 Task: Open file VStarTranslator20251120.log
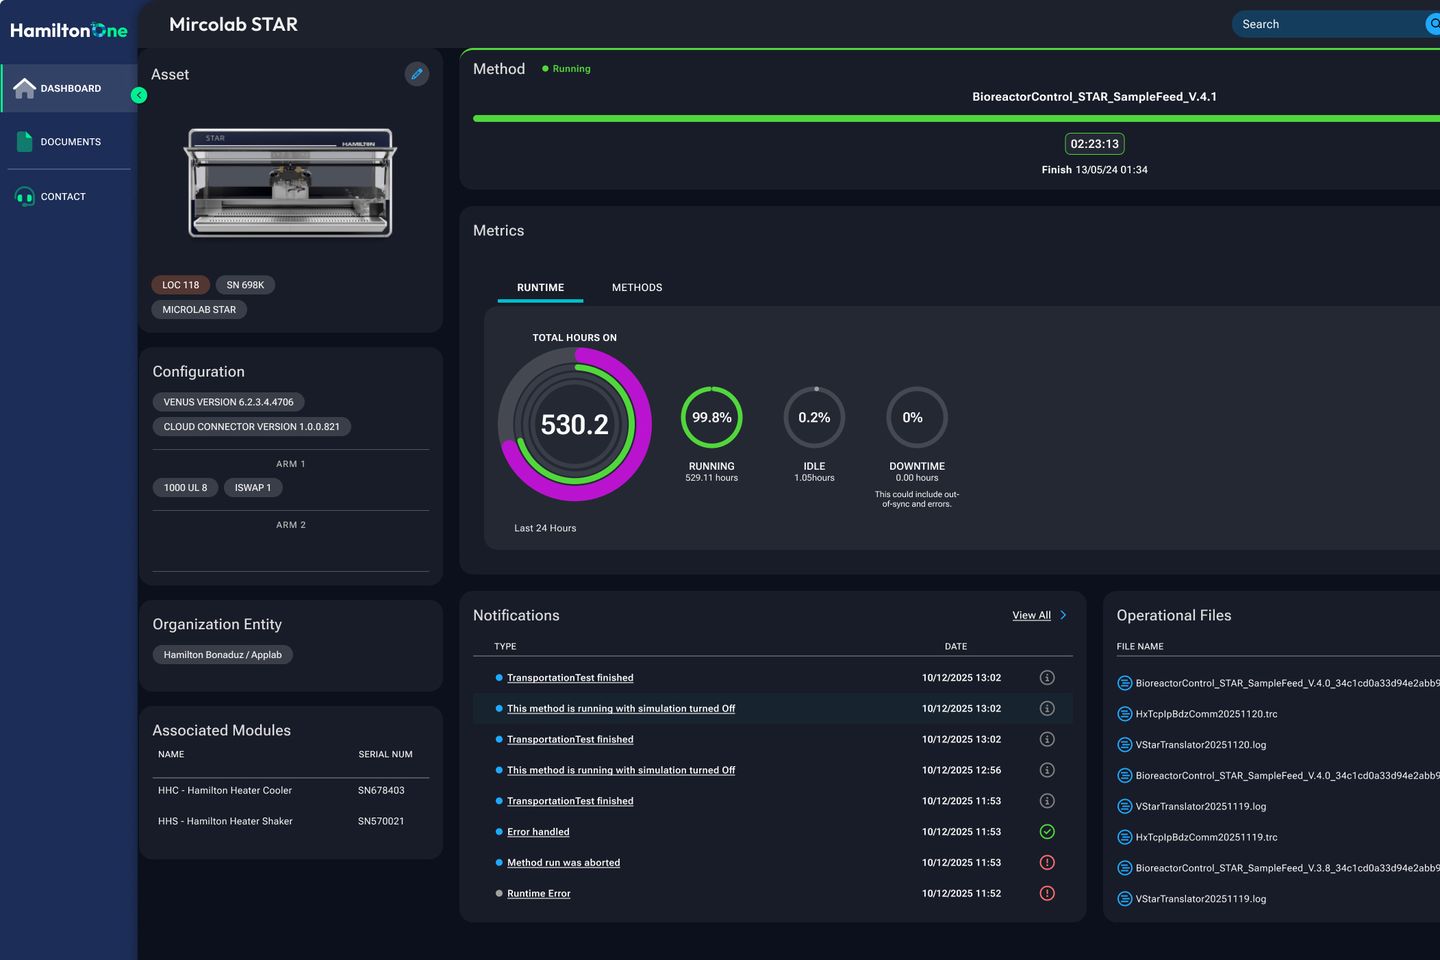1200,745
